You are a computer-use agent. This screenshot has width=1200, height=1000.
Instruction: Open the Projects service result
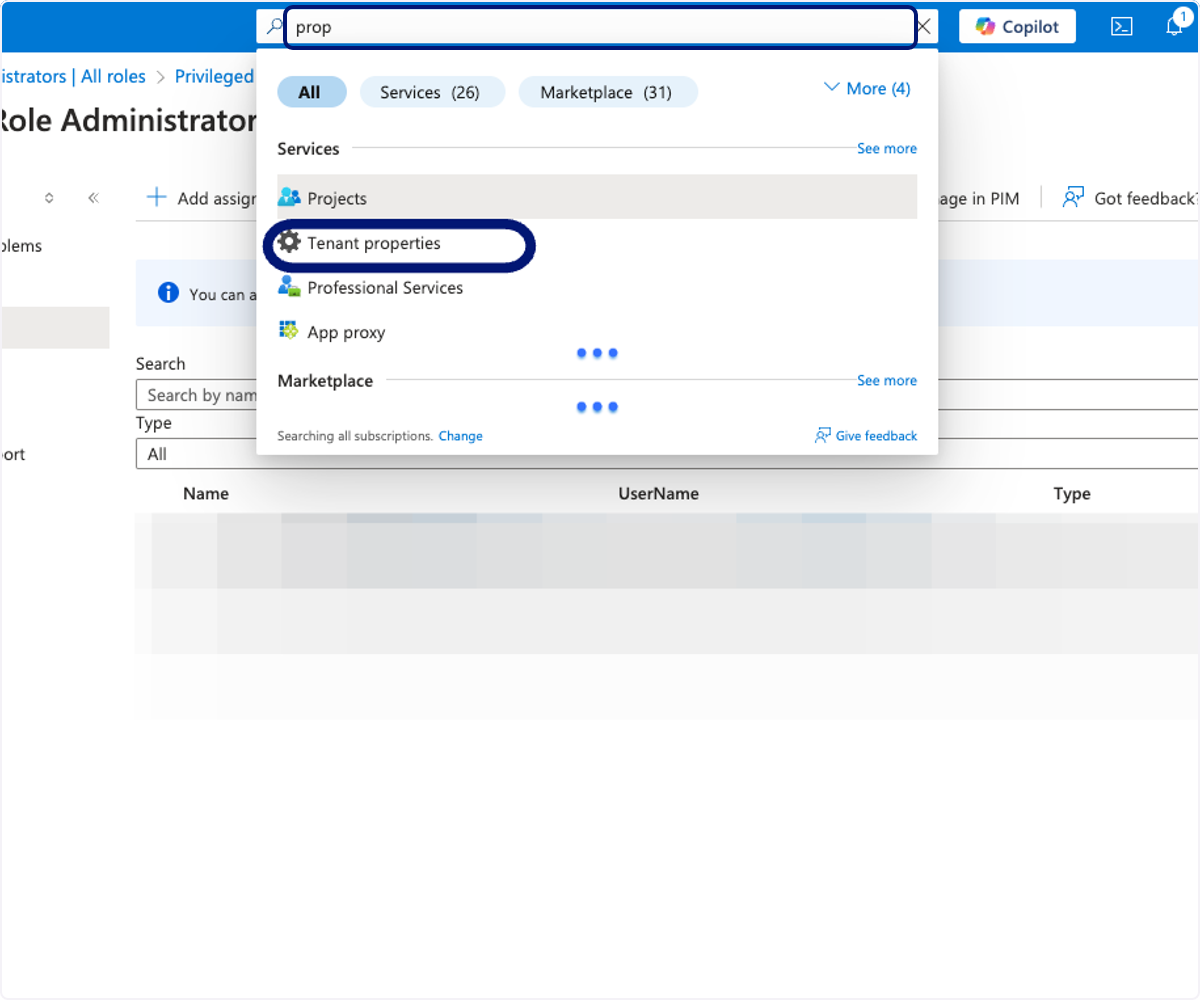pyautogui.click(x=597, y=198)
